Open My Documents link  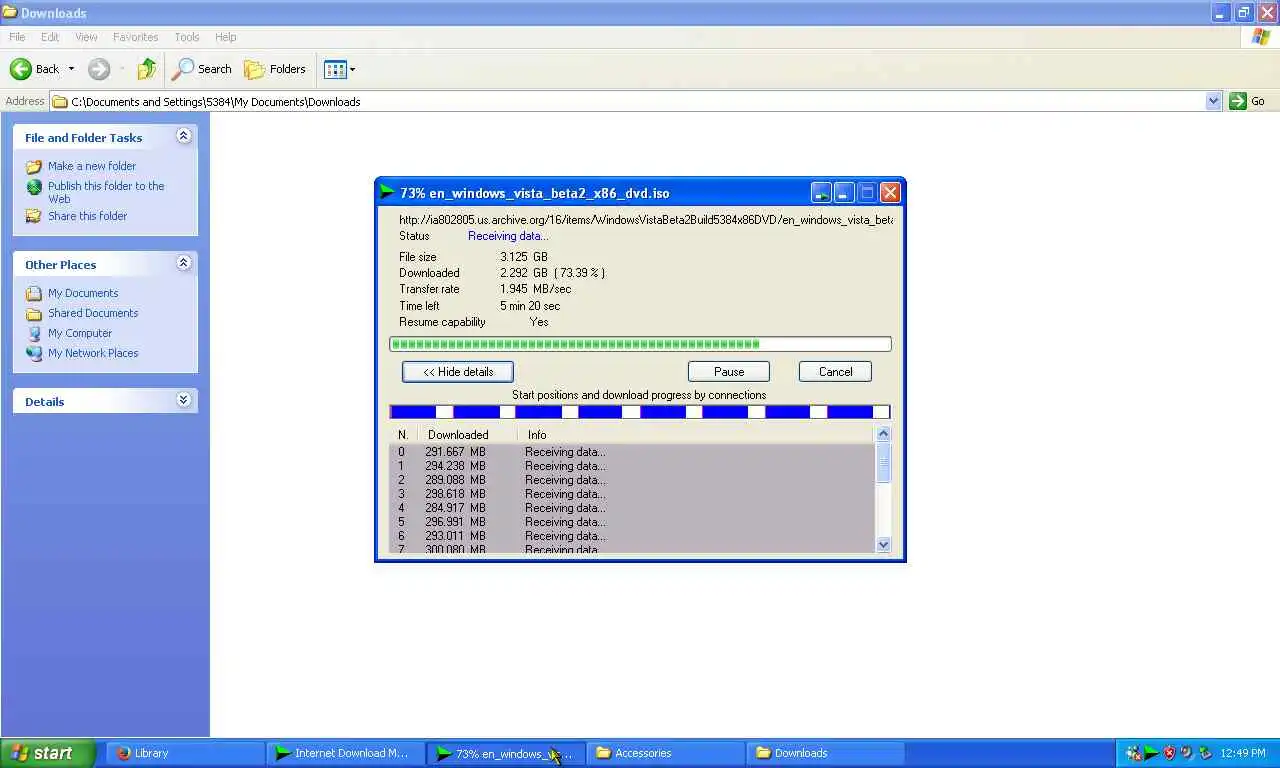[x=83, y=293]
